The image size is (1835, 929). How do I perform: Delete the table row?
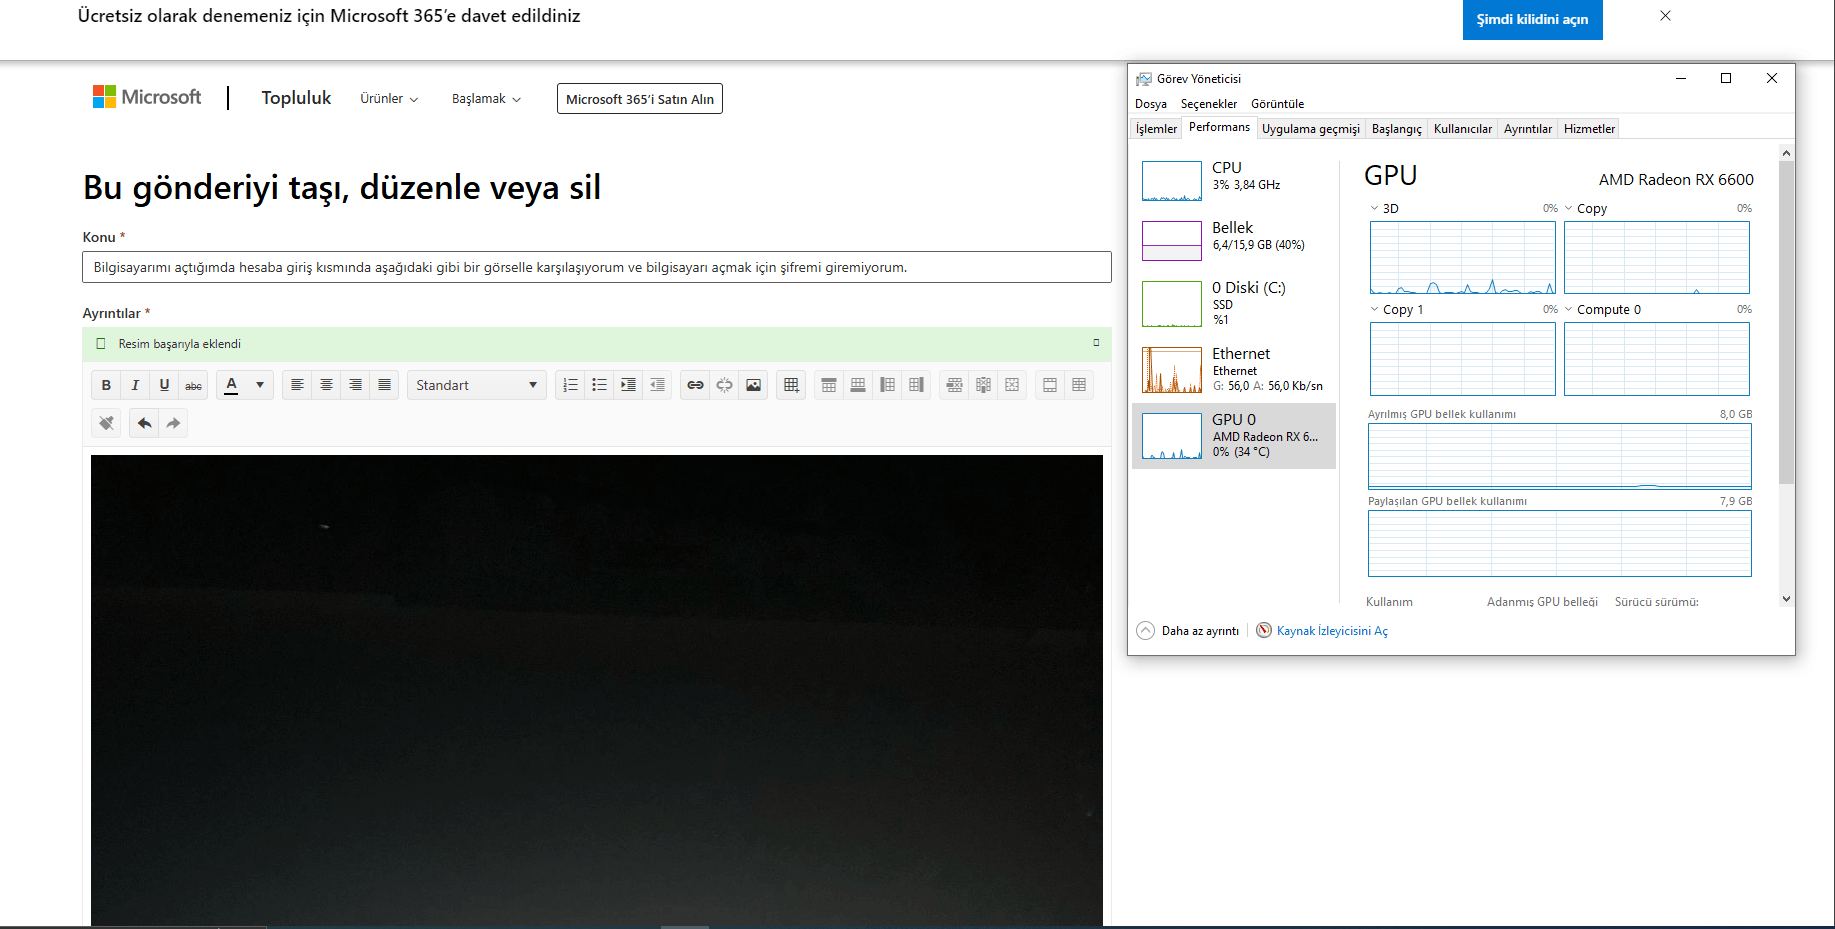point(954,385)
